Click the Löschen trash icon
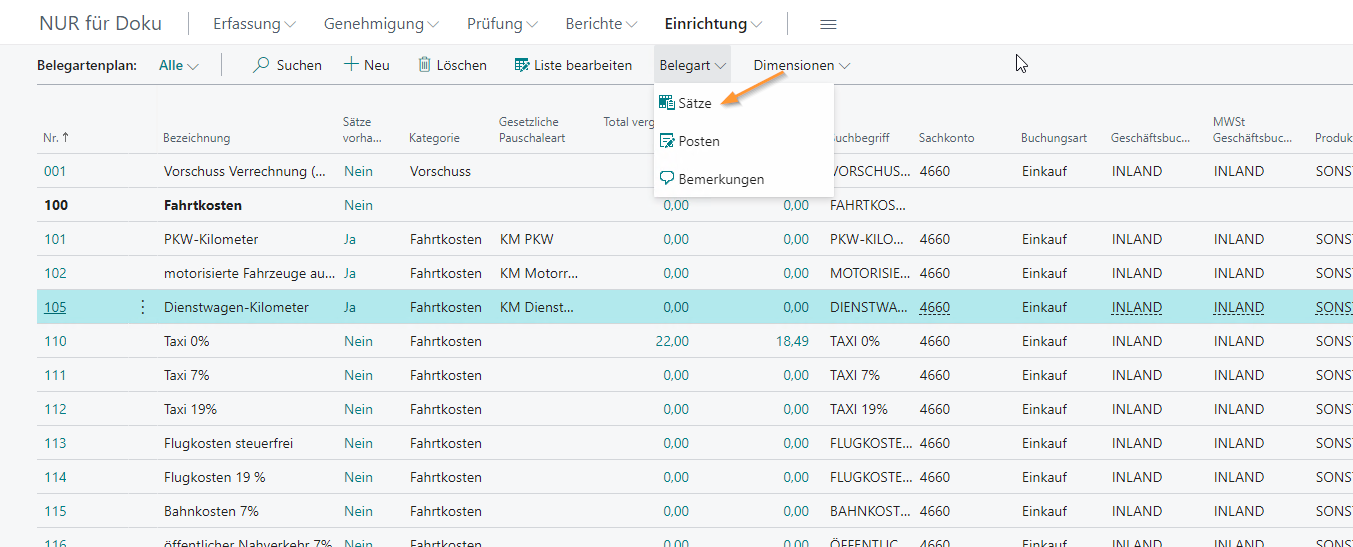Image resolution: width=1353 pixels, height=547 pixels. point(424,65)
